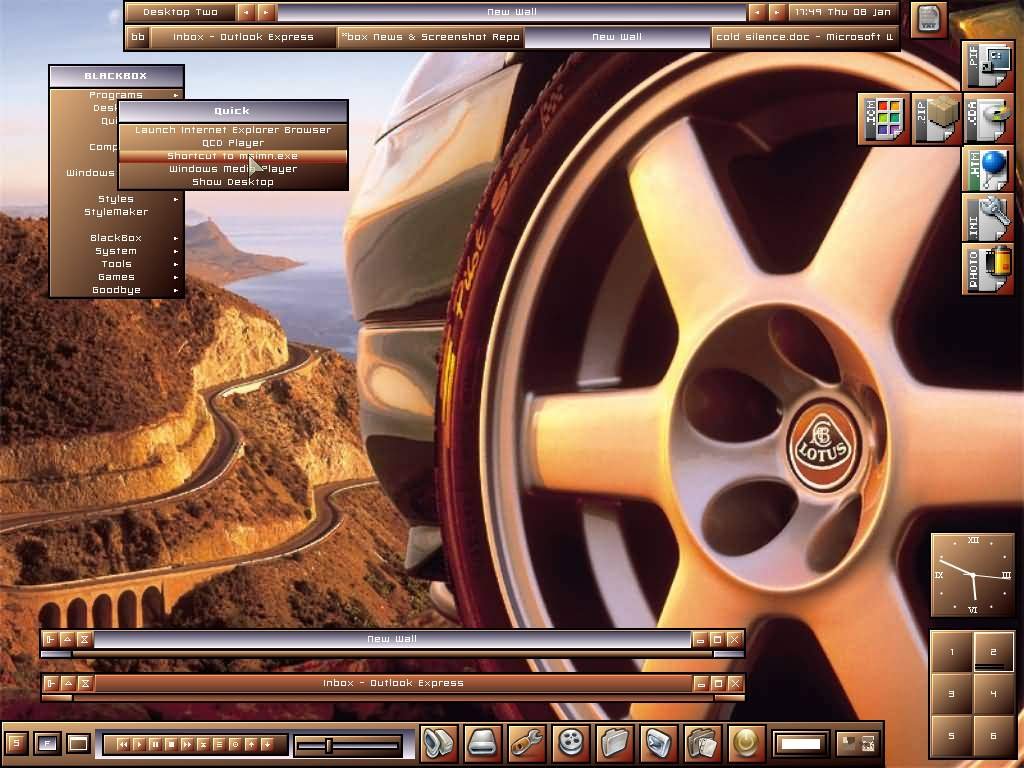This screenshot has height=768, width=1024.
Task: Click the F button in bottom bar
Action: 47,743
